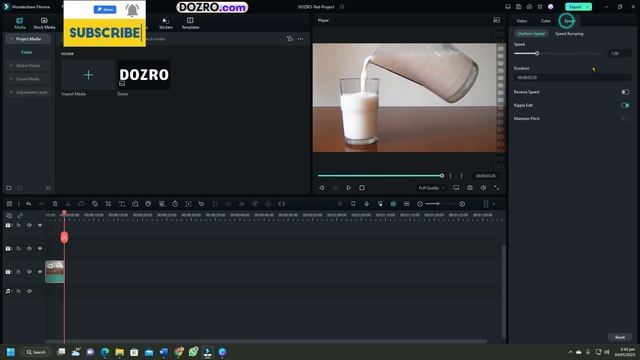Viewport: 640px width, 360px height.
Task: Click the Import Media plus tile
Action: point(88,75)
